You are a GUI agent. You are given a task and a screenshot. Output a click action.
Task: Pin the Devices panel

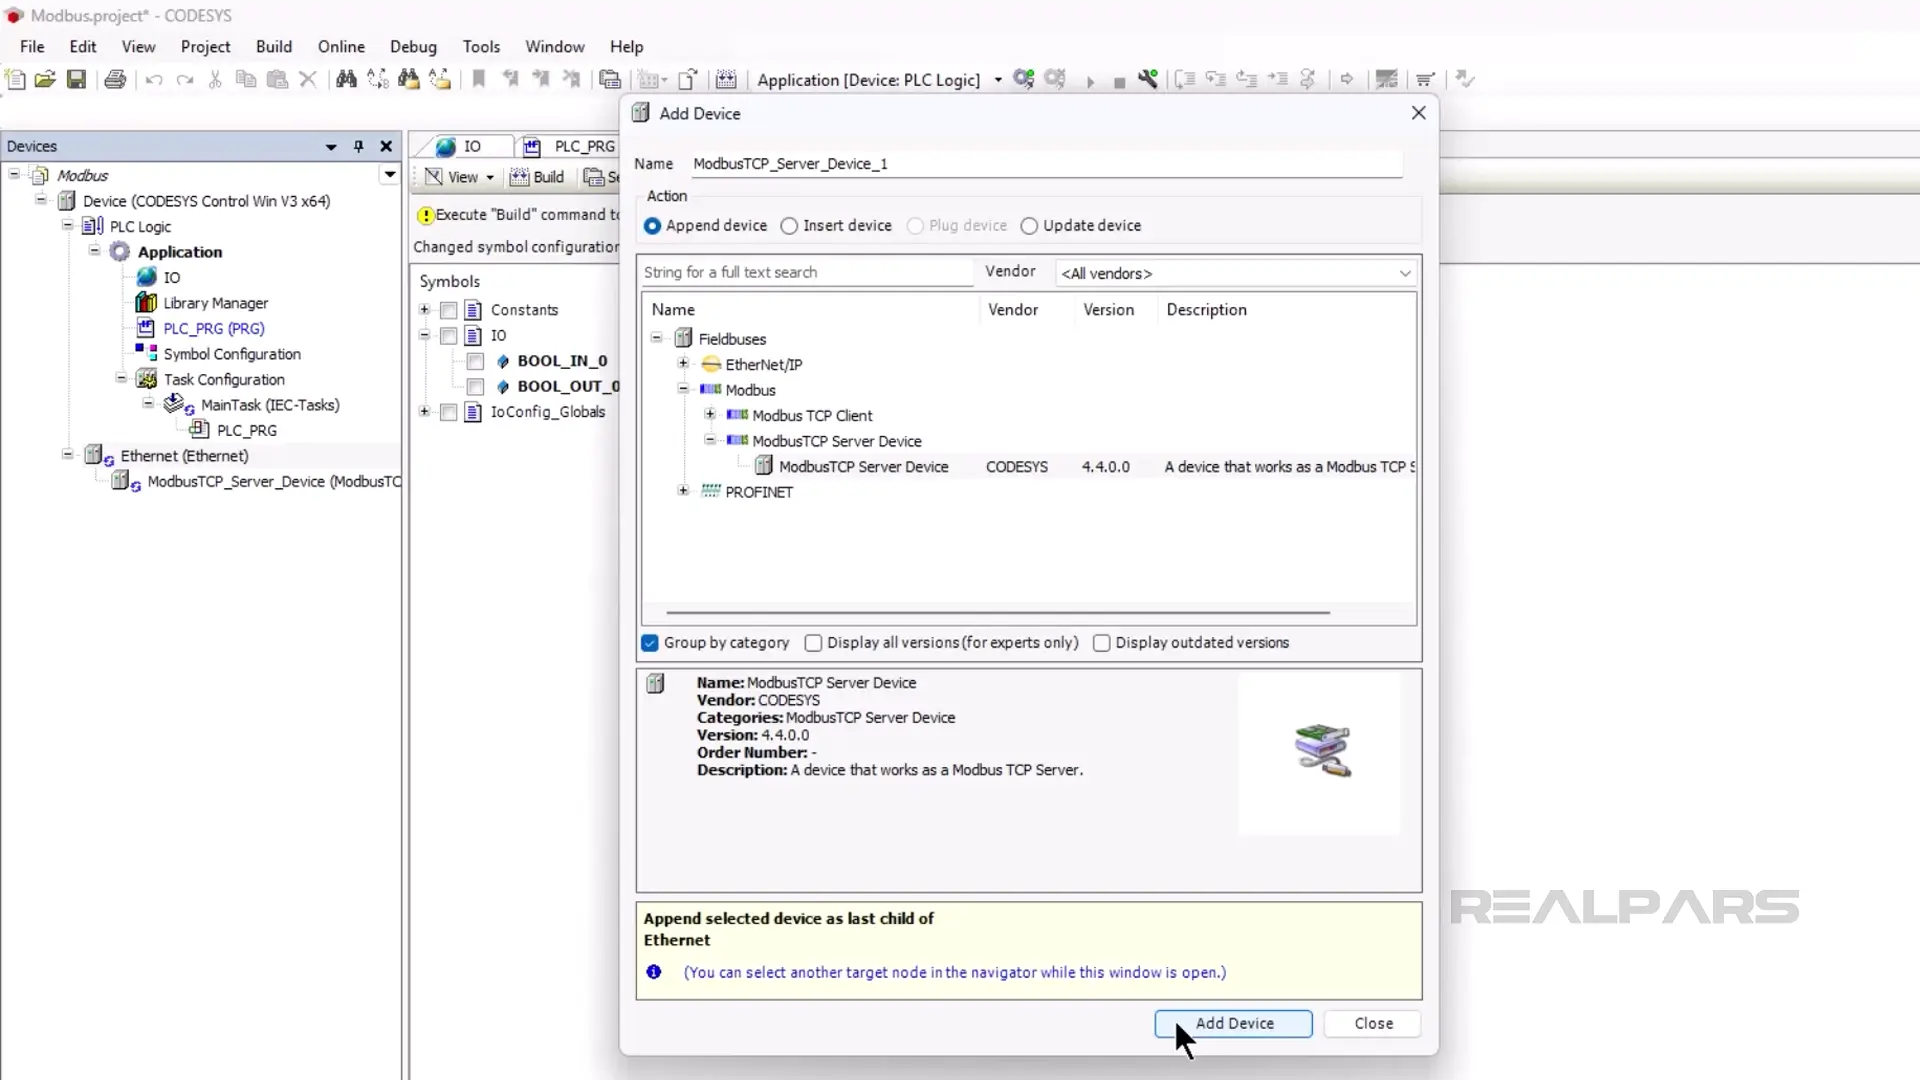(x=358, y=146)
